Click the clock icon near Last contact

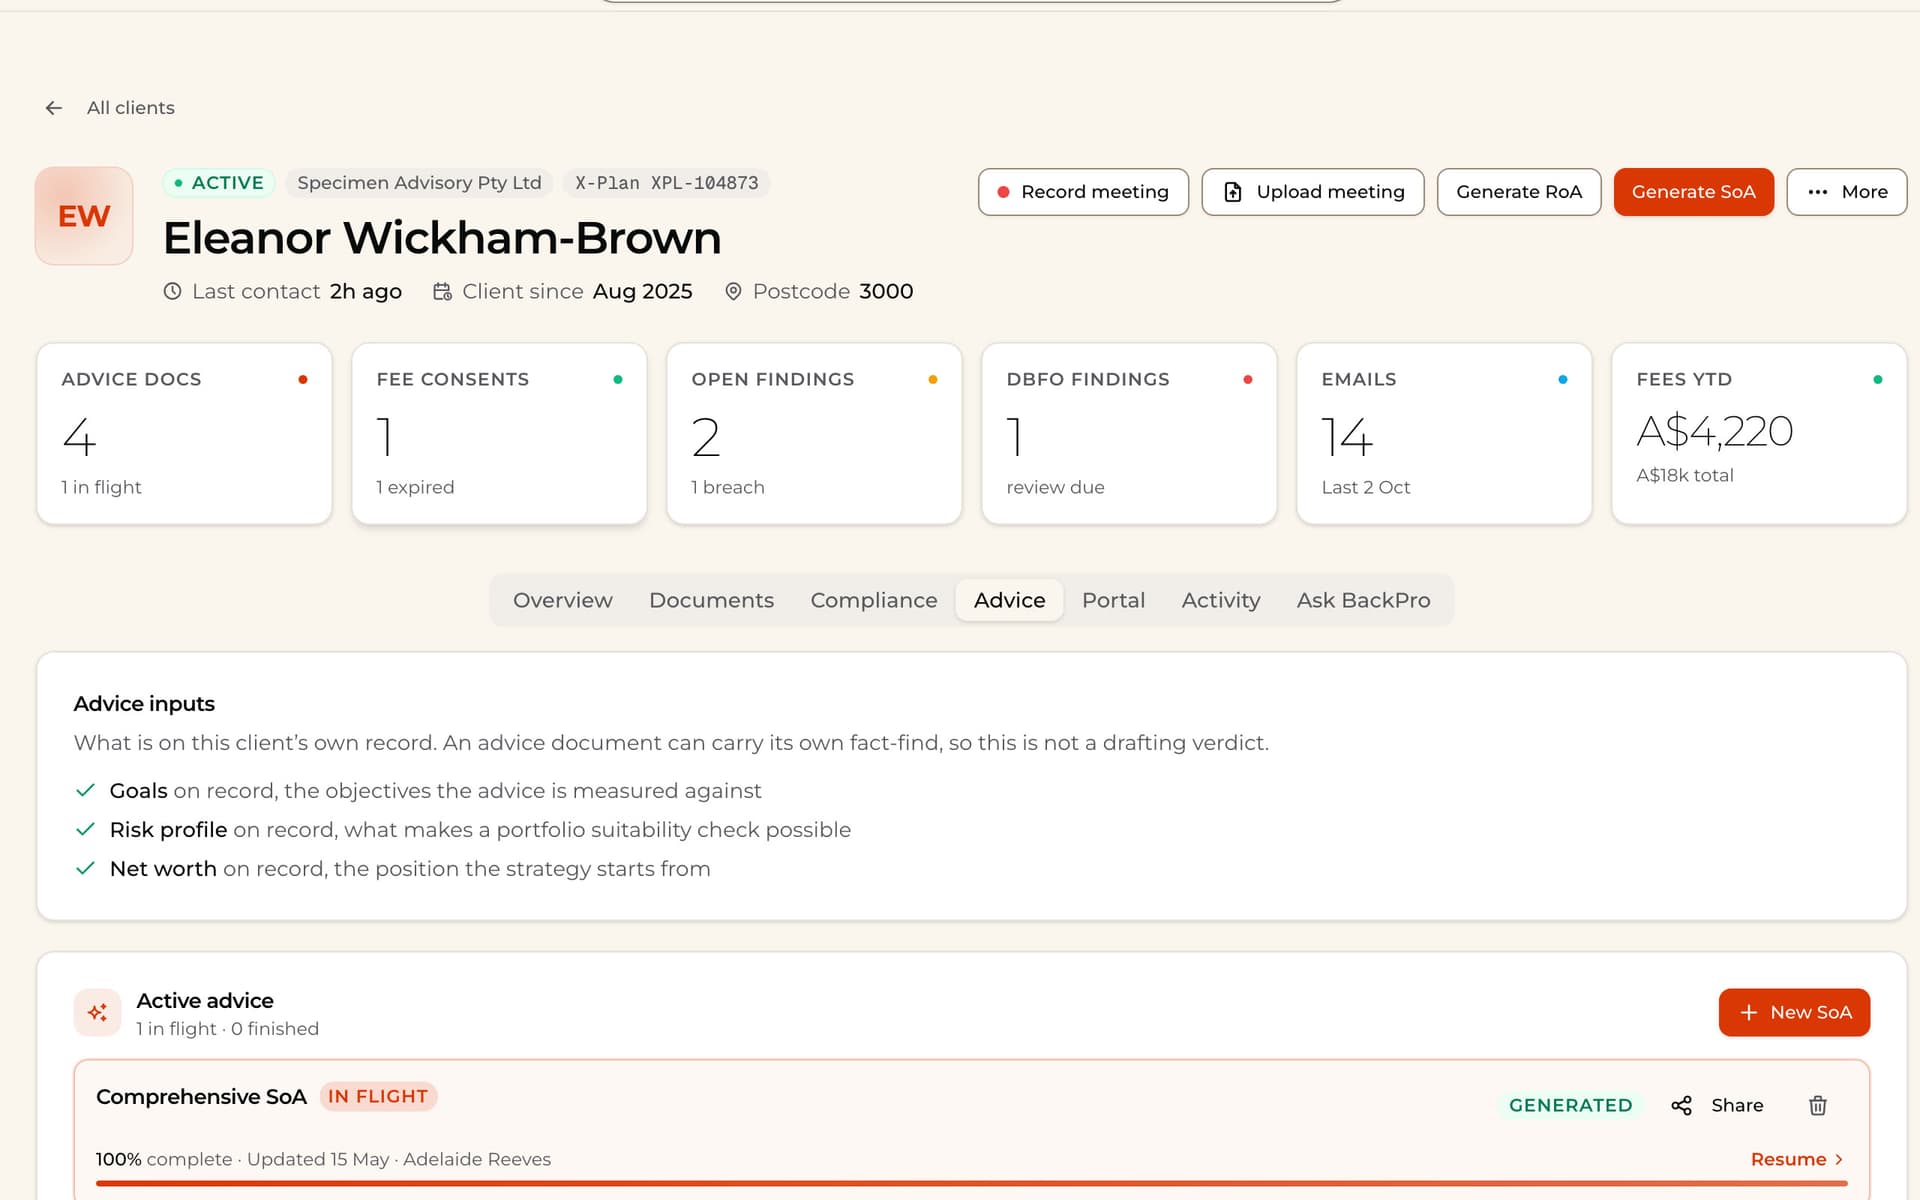click(x=172, y=291)
